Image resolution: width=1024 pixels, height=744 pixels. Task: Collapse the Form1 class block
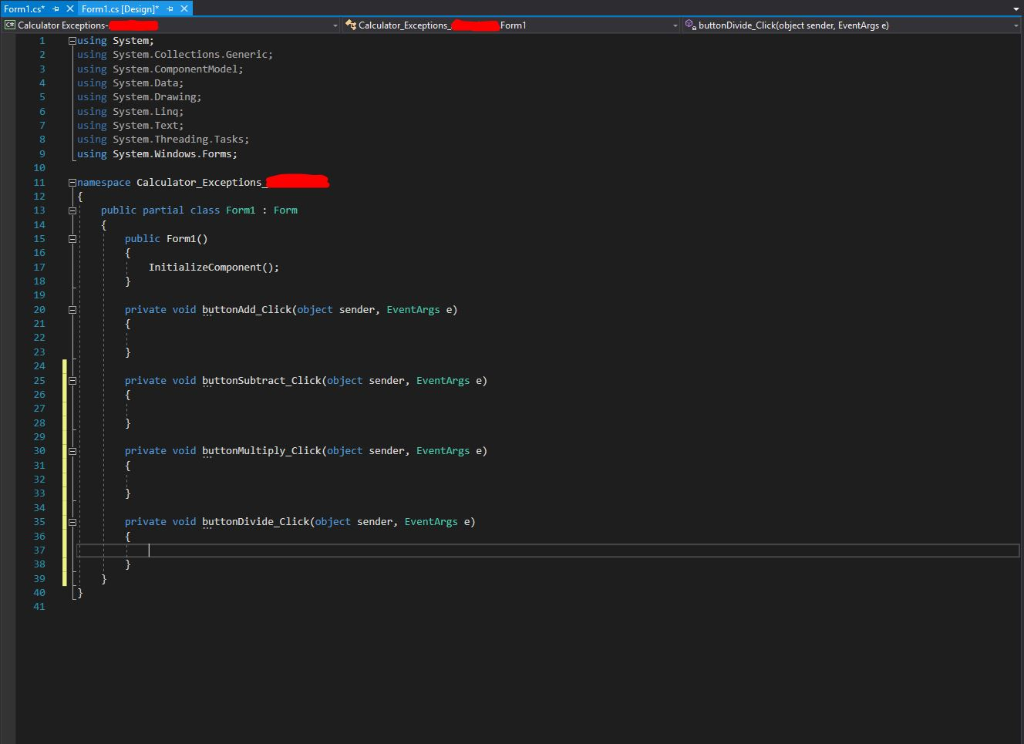pos(72,210)
